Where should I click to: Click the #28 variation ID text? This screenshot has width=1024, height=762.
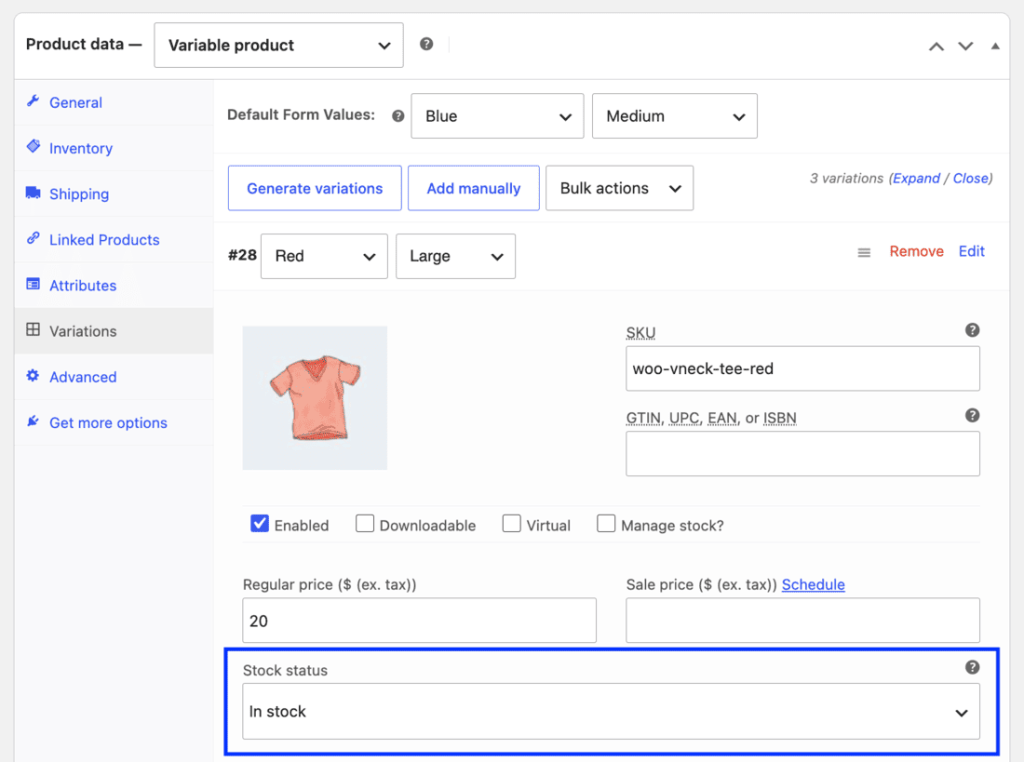[242, 255]
